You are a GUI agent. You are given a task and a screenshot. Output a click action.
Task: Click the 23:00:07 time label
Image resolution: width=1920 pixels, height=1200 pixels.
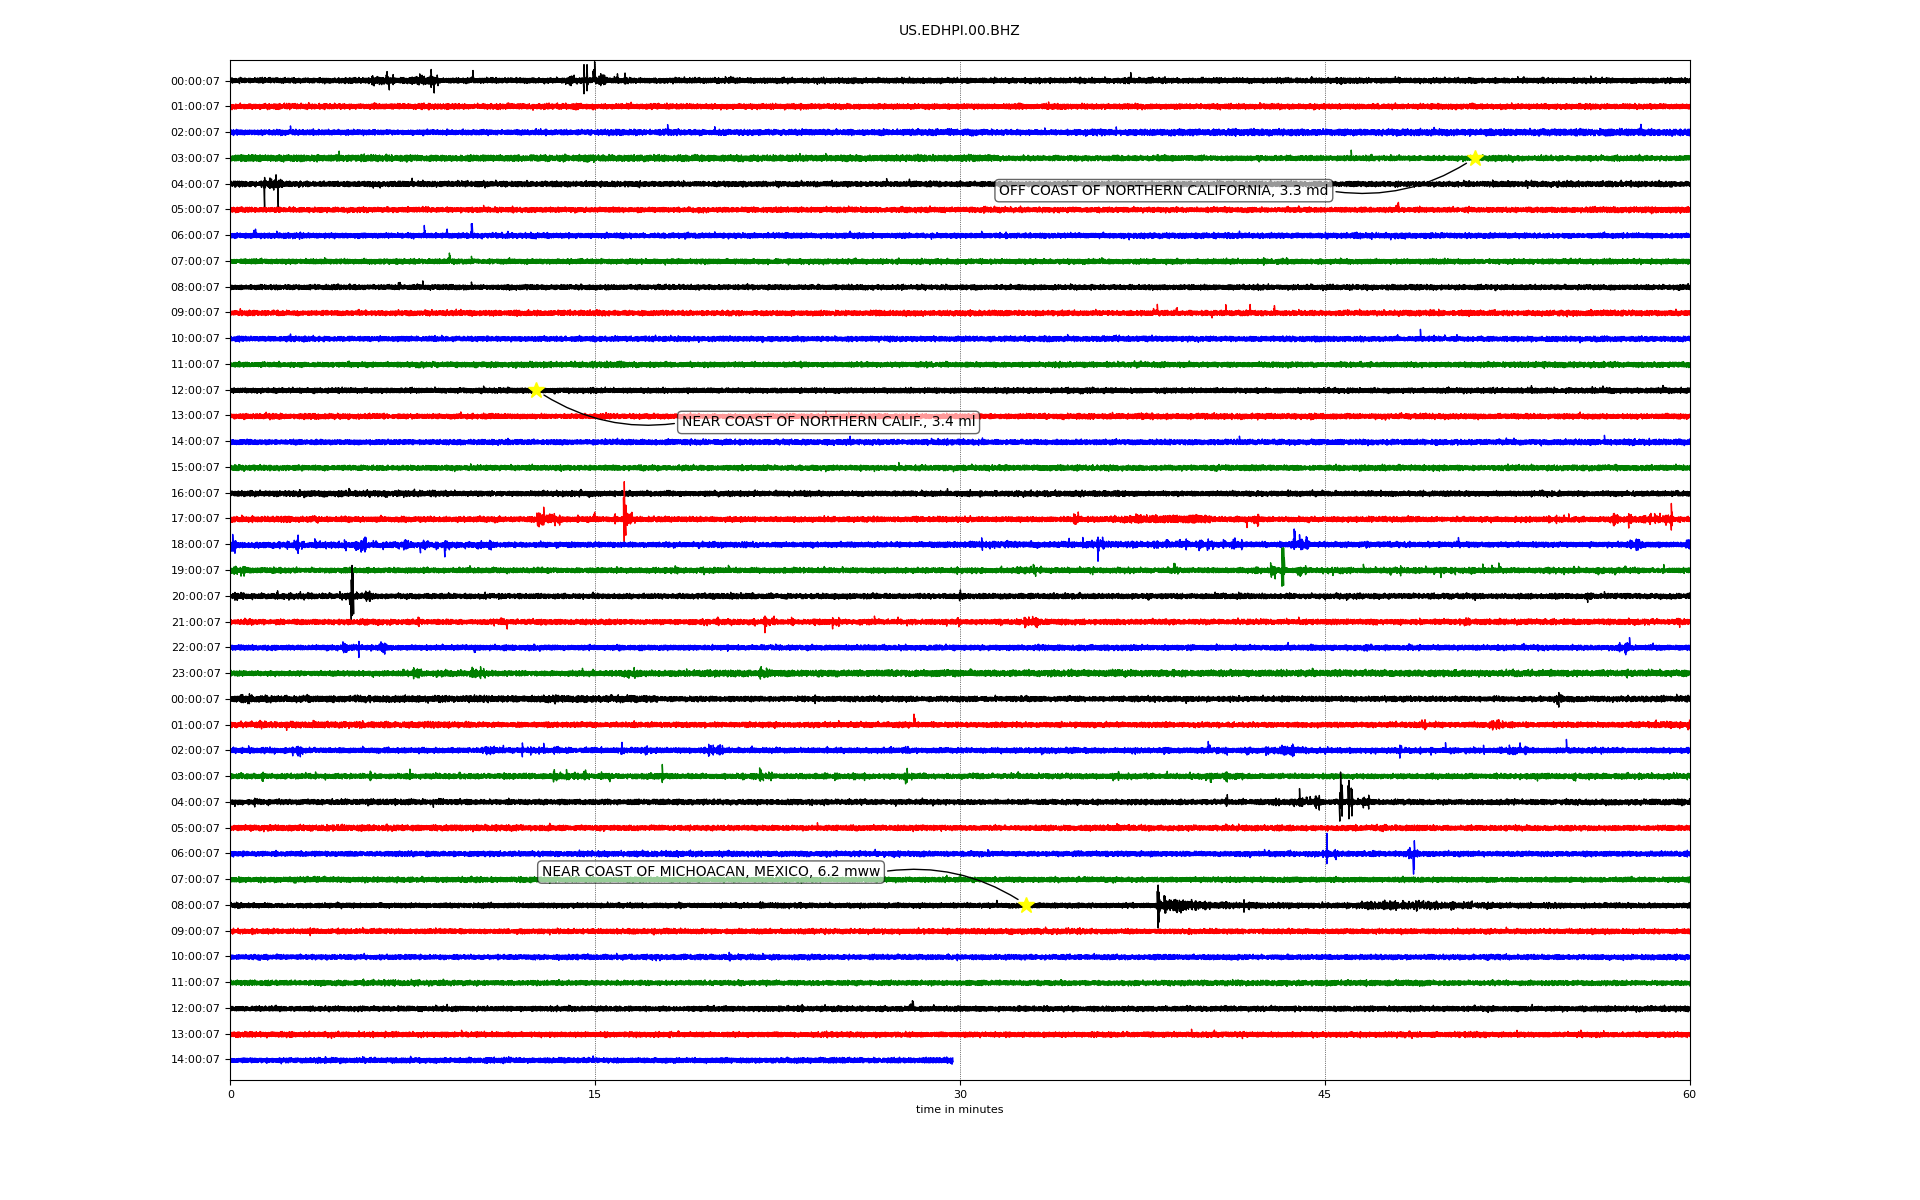point(195,674)
